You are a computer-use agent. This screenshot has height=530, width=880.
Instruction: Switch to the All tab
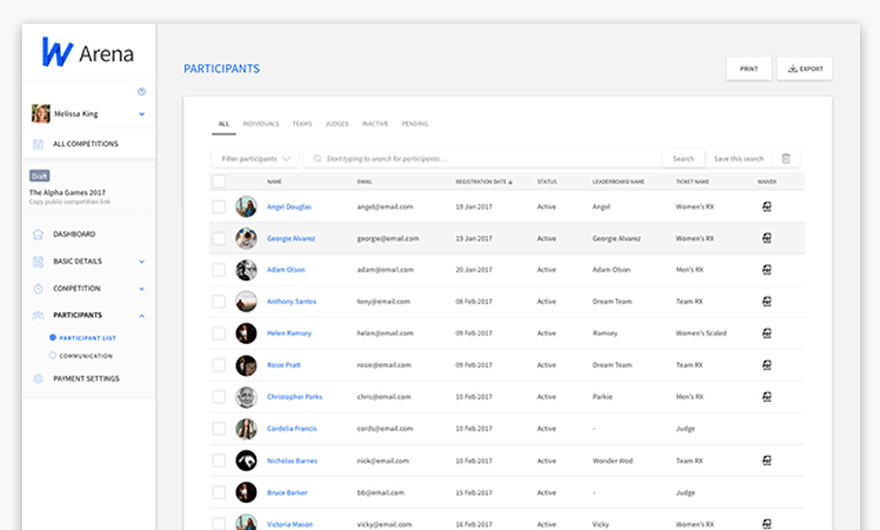click(223, 124)
